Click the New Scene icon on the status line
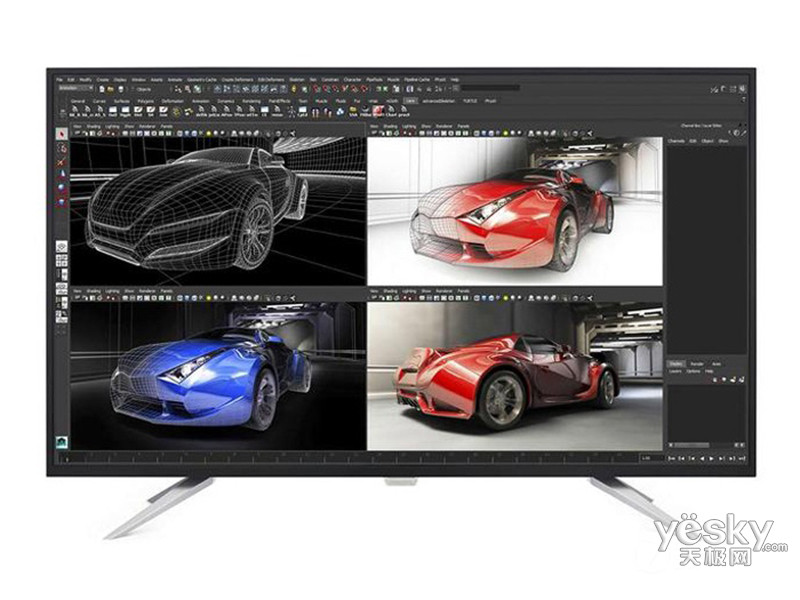 click(x=102, y=89)
